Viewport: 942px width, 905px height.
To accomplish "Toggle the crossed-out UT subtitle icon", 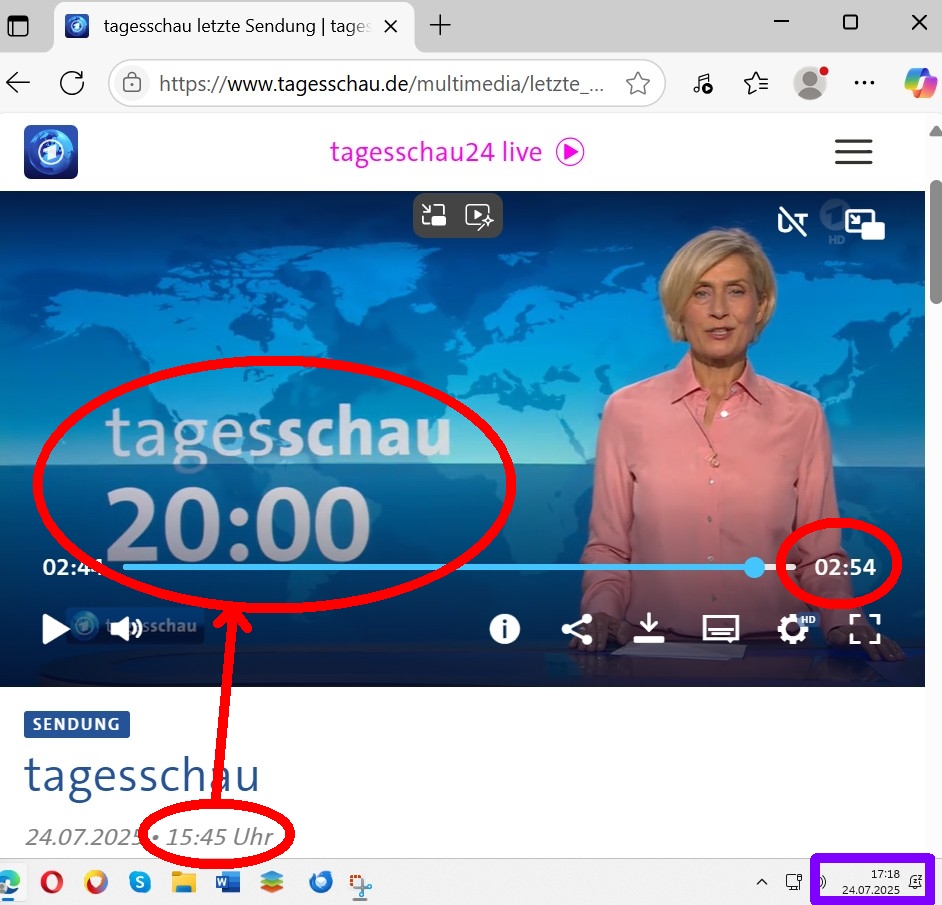I will [792, 222].
